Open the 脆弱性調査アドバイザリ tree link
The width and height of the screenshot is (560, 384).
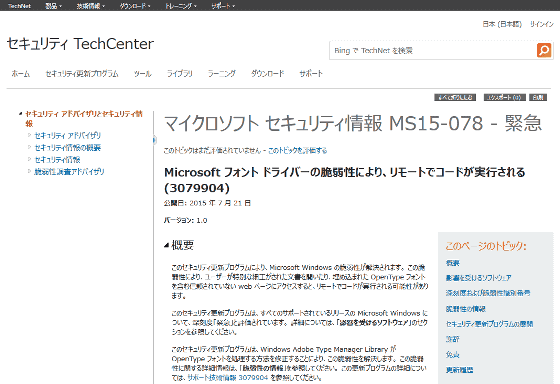(69, 172)
